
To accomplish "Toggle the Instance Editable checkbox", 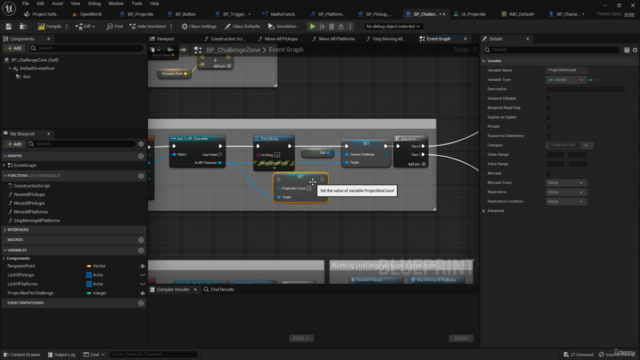I will [x=549, y=98].
